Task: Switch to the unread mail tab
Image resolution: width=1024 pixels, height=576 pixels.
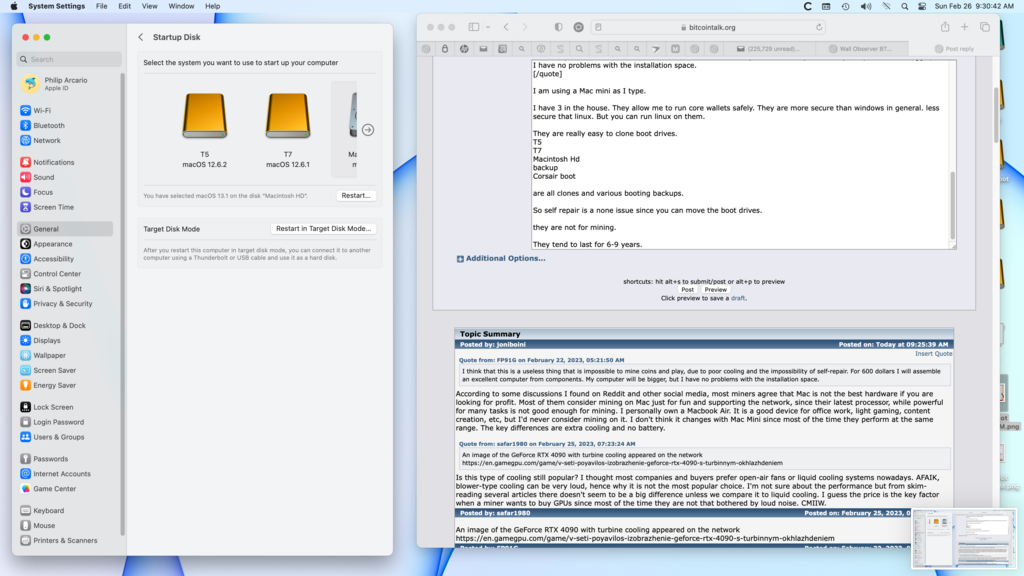Action: pos(769,48)
